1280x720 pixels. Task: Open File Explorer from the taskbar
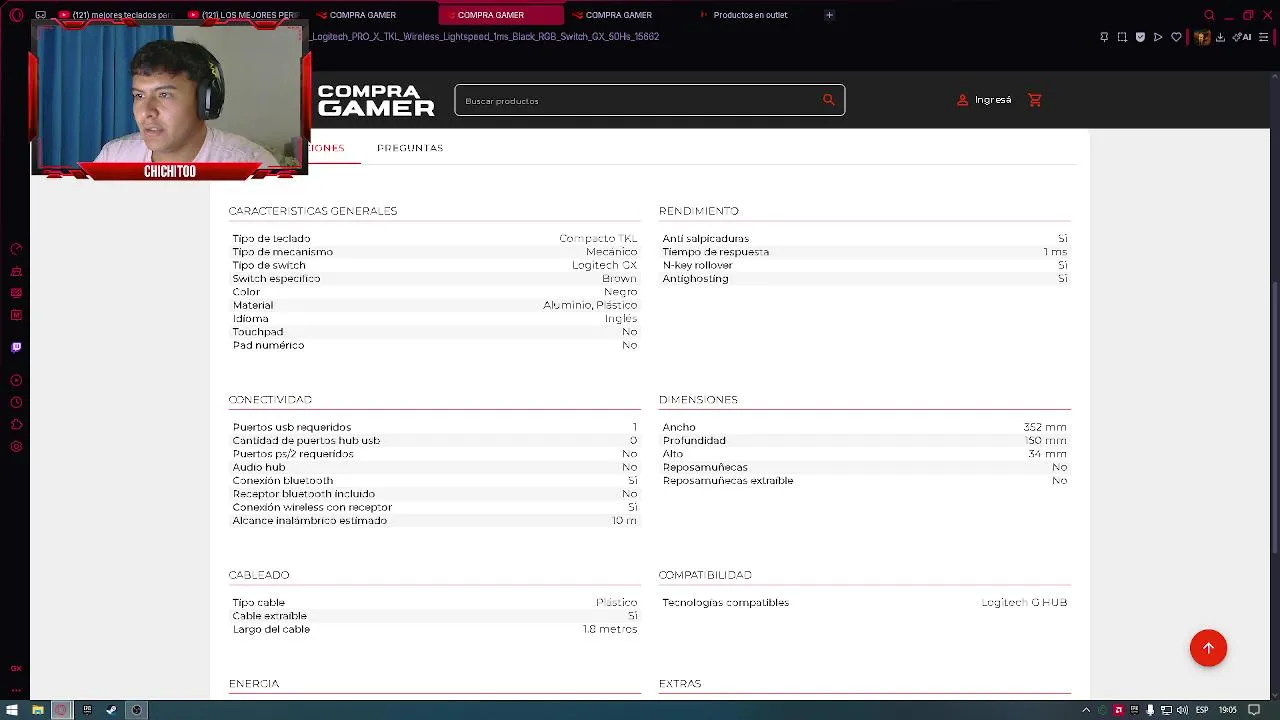click(x=37, y=710)
